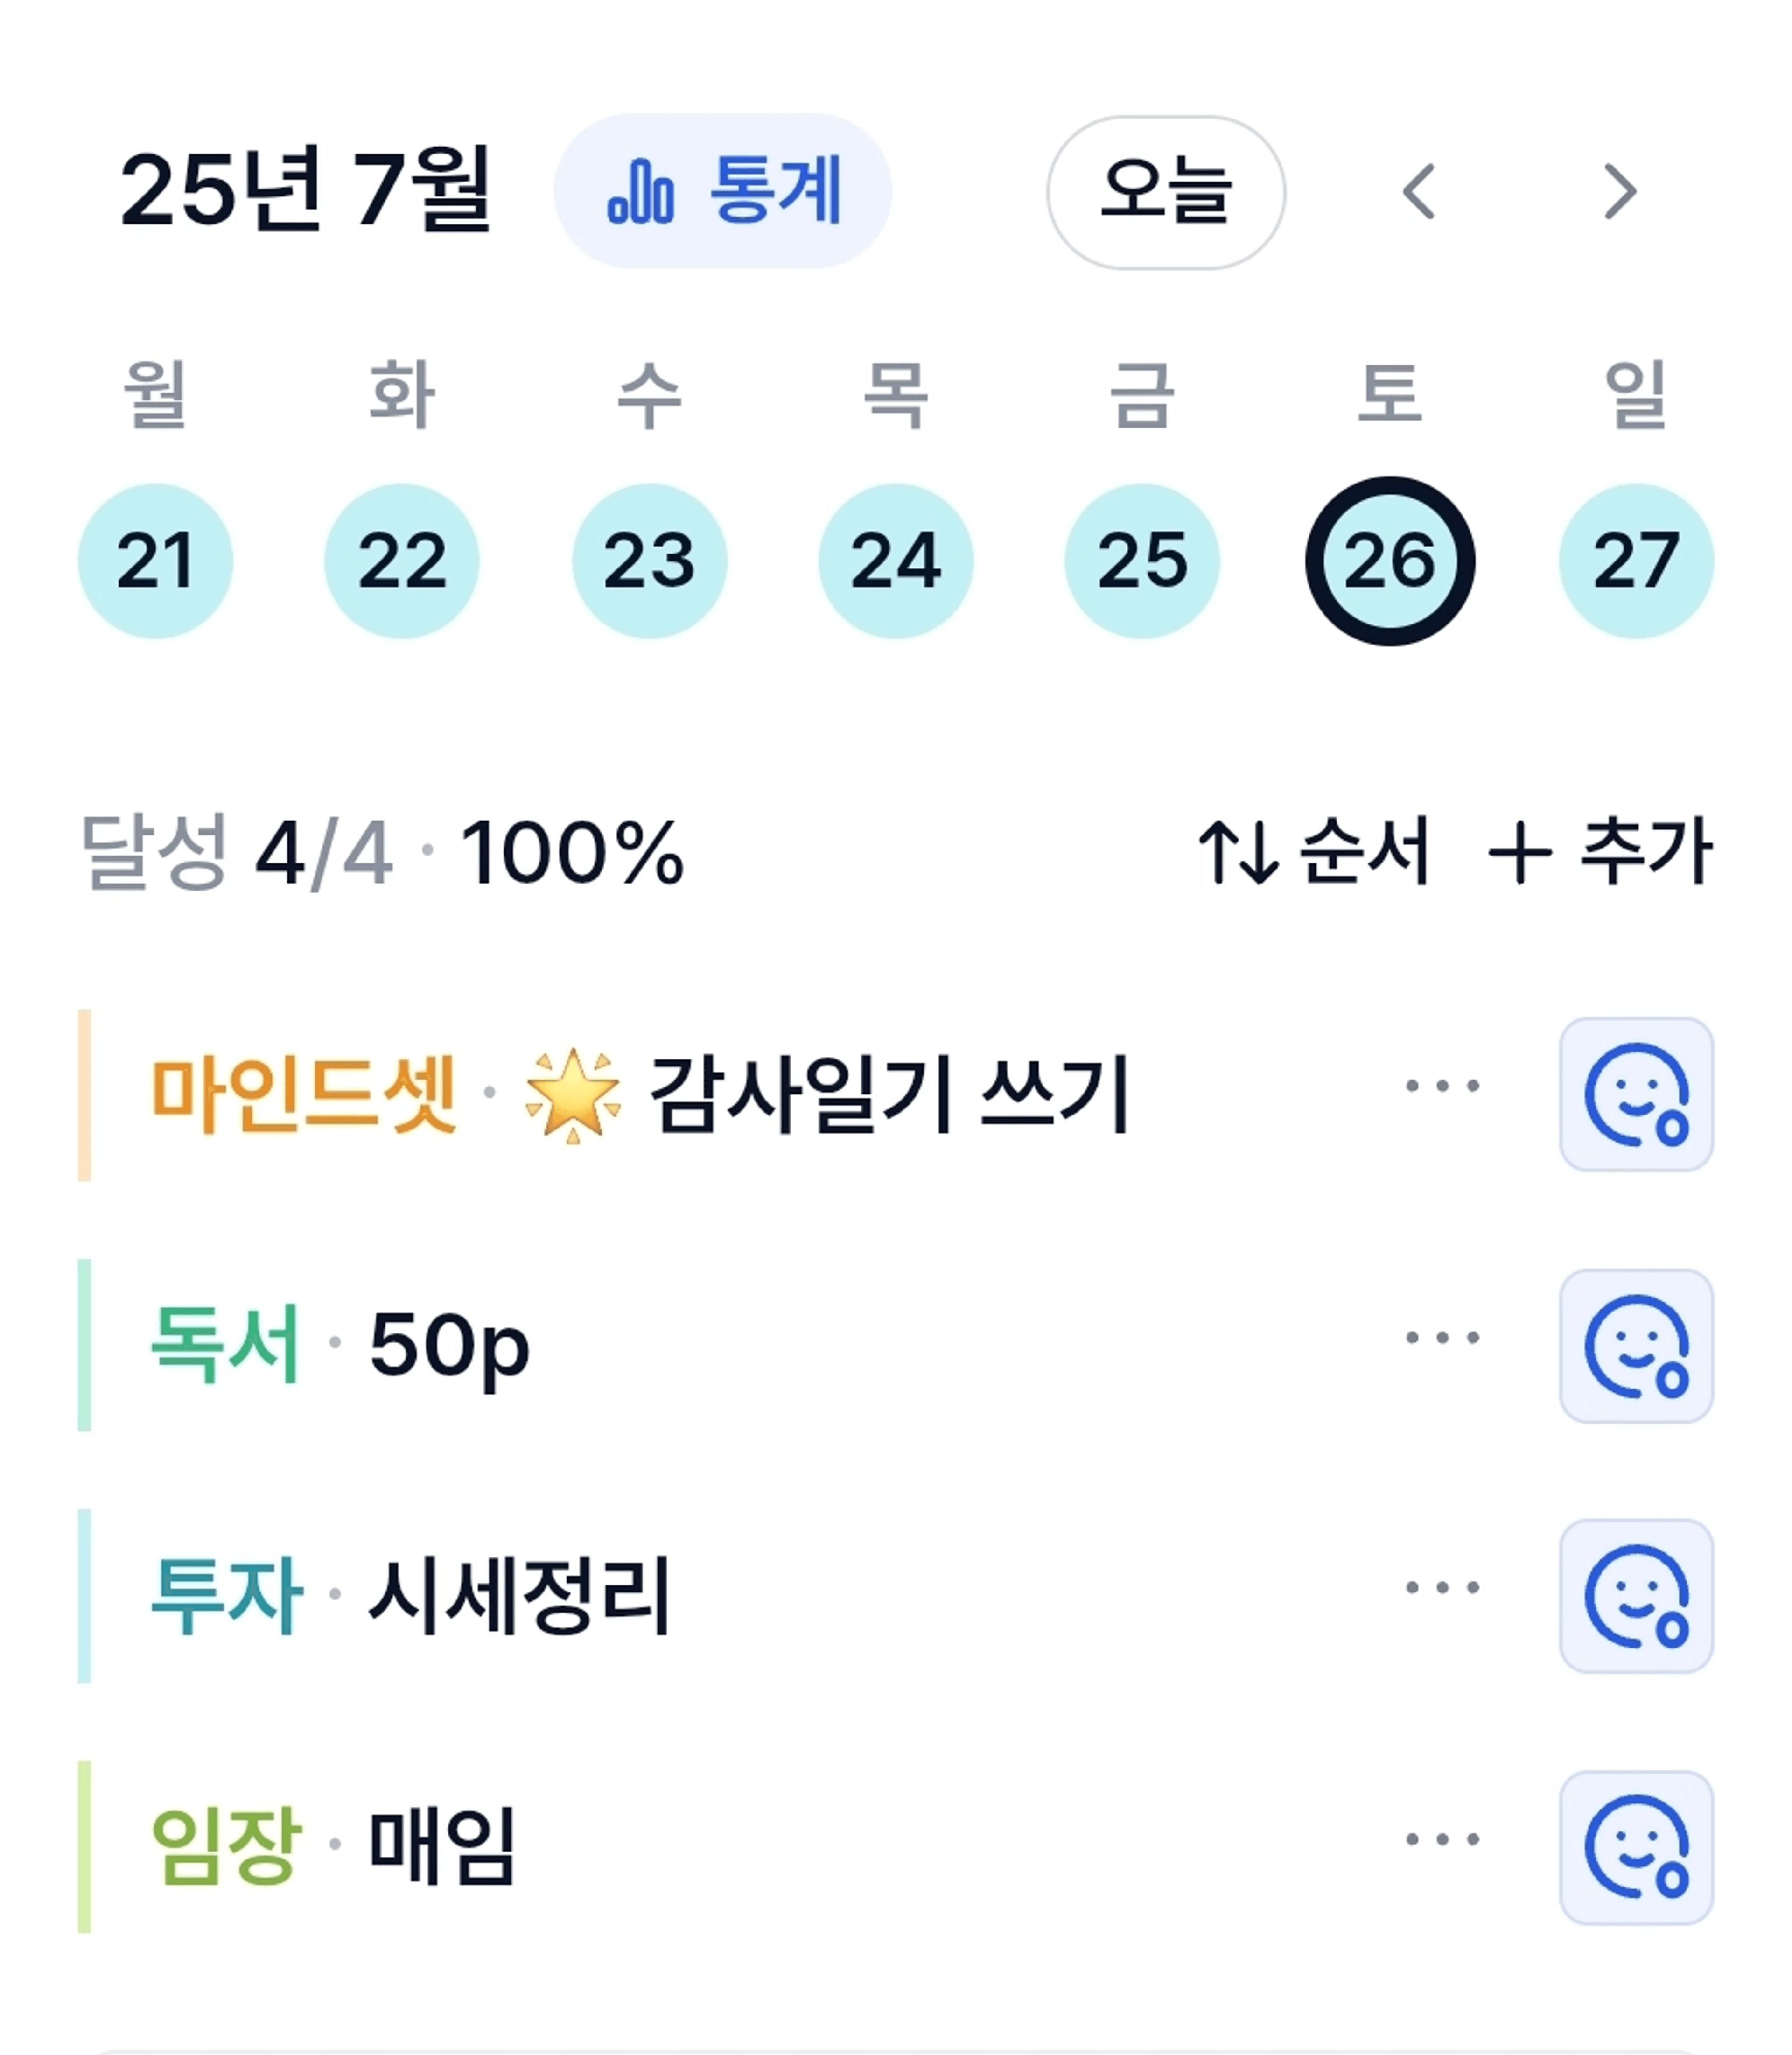Toggle completion smiley for 임장 매임
This screenshot has width=1792, height=2055.
click(1637, 1848)
